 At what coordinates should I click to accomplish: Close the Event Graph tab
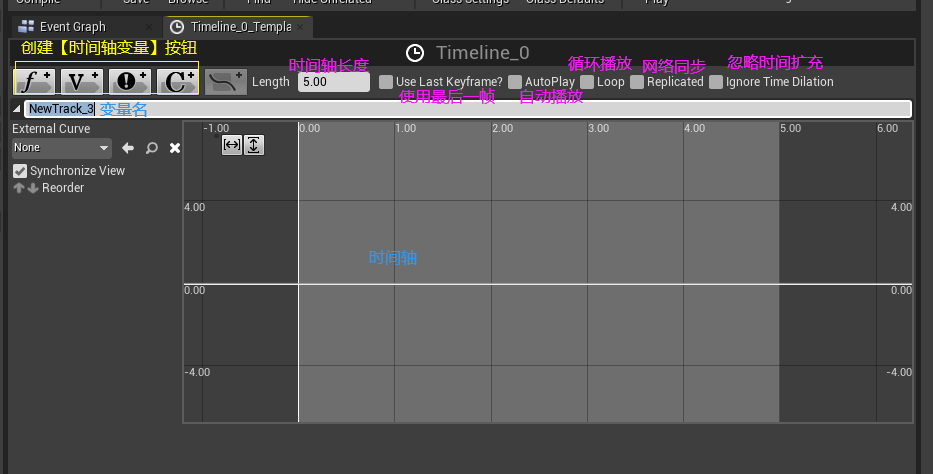point(149,27)
